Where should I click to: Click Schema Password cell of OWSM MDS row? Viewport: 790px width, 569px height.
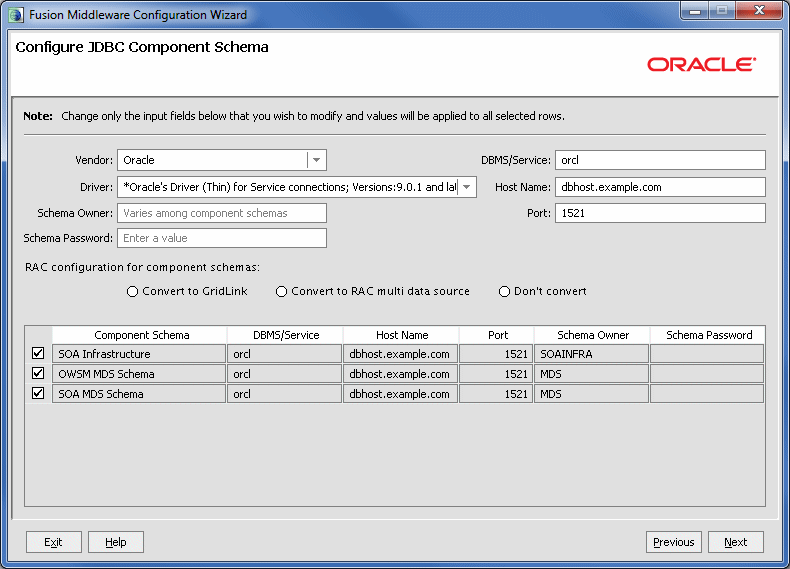[x=707, y=373]
